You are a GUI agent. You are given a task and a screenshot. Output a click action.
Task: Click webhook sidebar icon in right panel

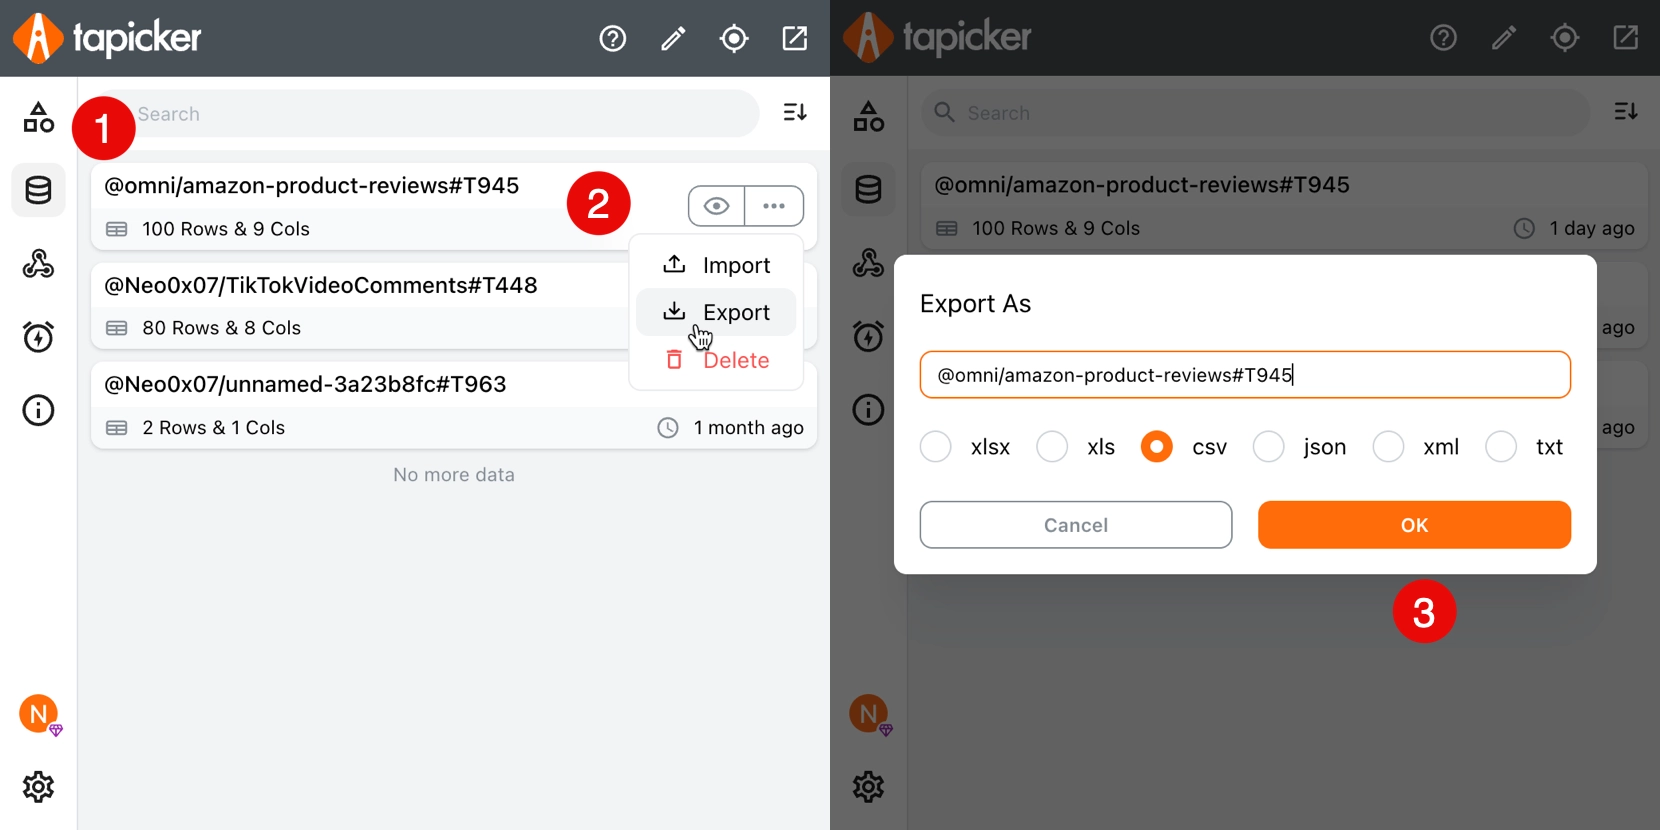868,263
